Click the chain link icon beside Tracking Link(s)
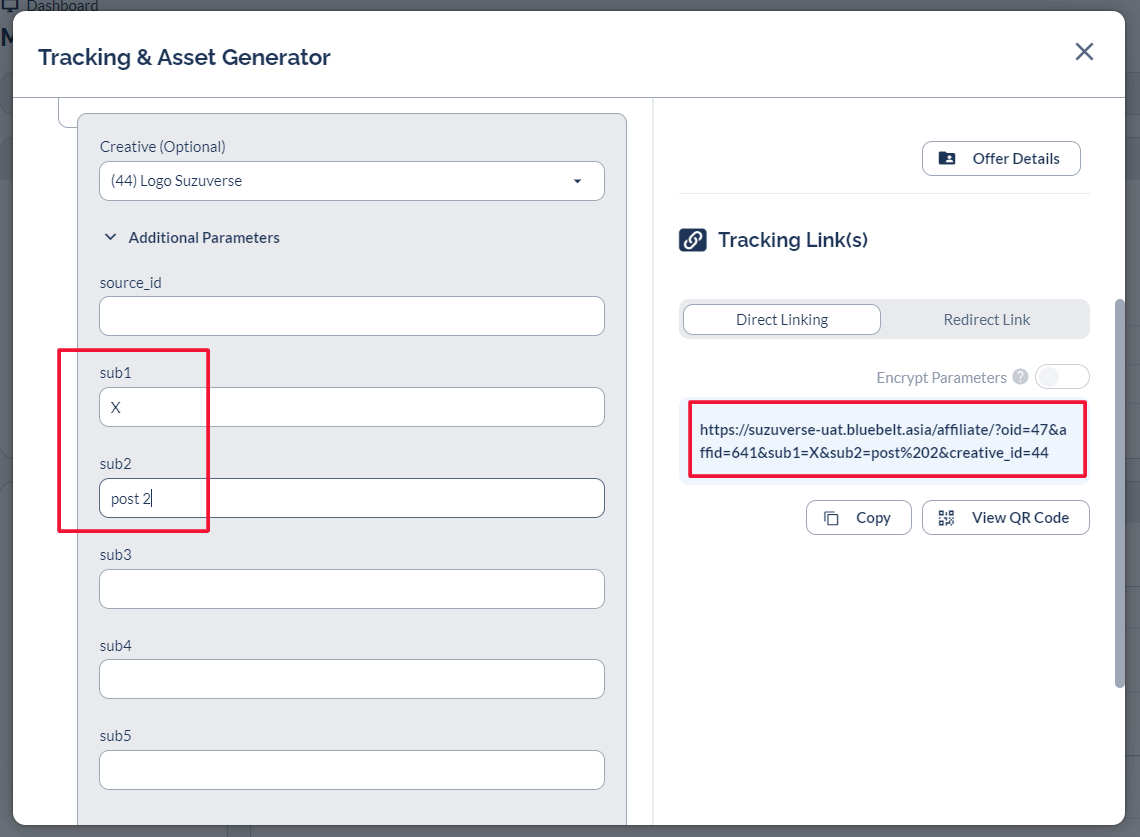The height and width of the screenshot is (837, 1140). click(692, 240)
